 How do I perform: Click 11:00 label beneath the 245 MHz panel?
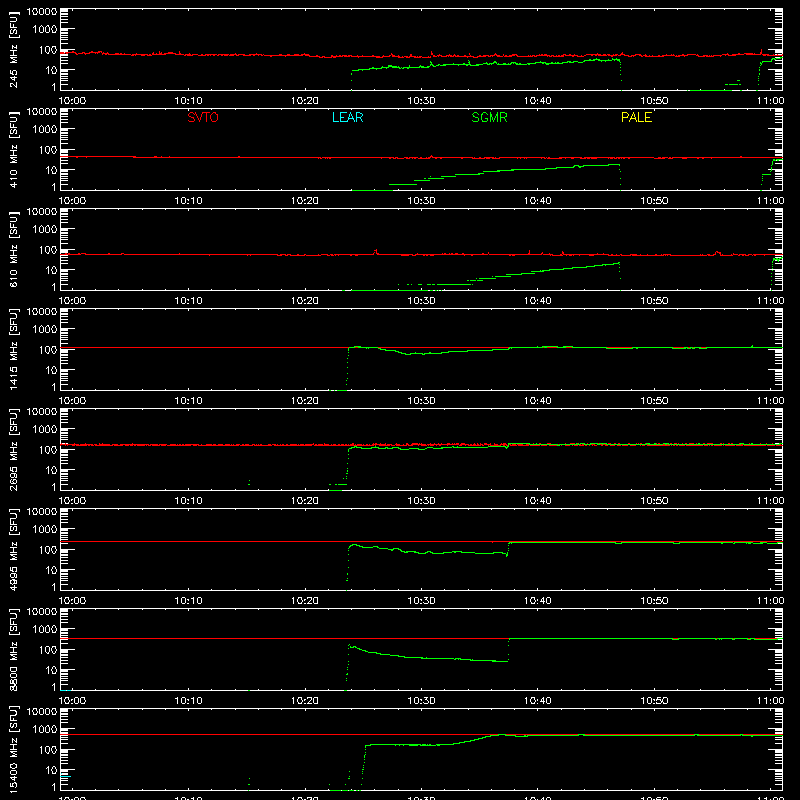pyautogui.click(x=770, y=101)
